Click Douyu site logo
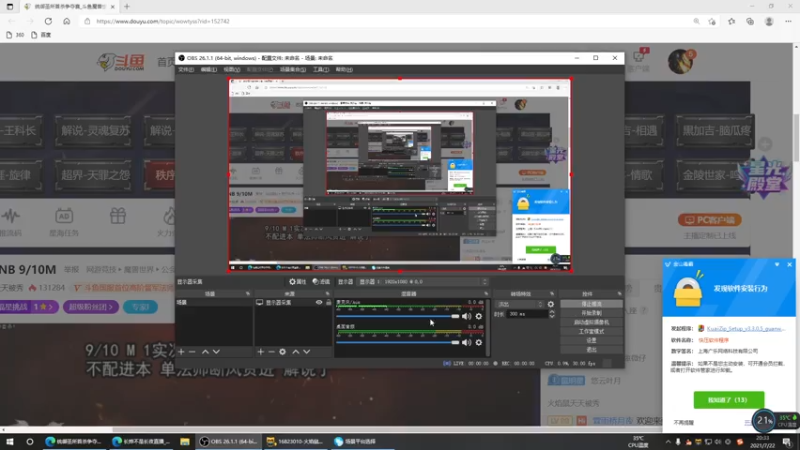Image resolution: width=800 pixels, height=450 pixels. coord(121,62)
